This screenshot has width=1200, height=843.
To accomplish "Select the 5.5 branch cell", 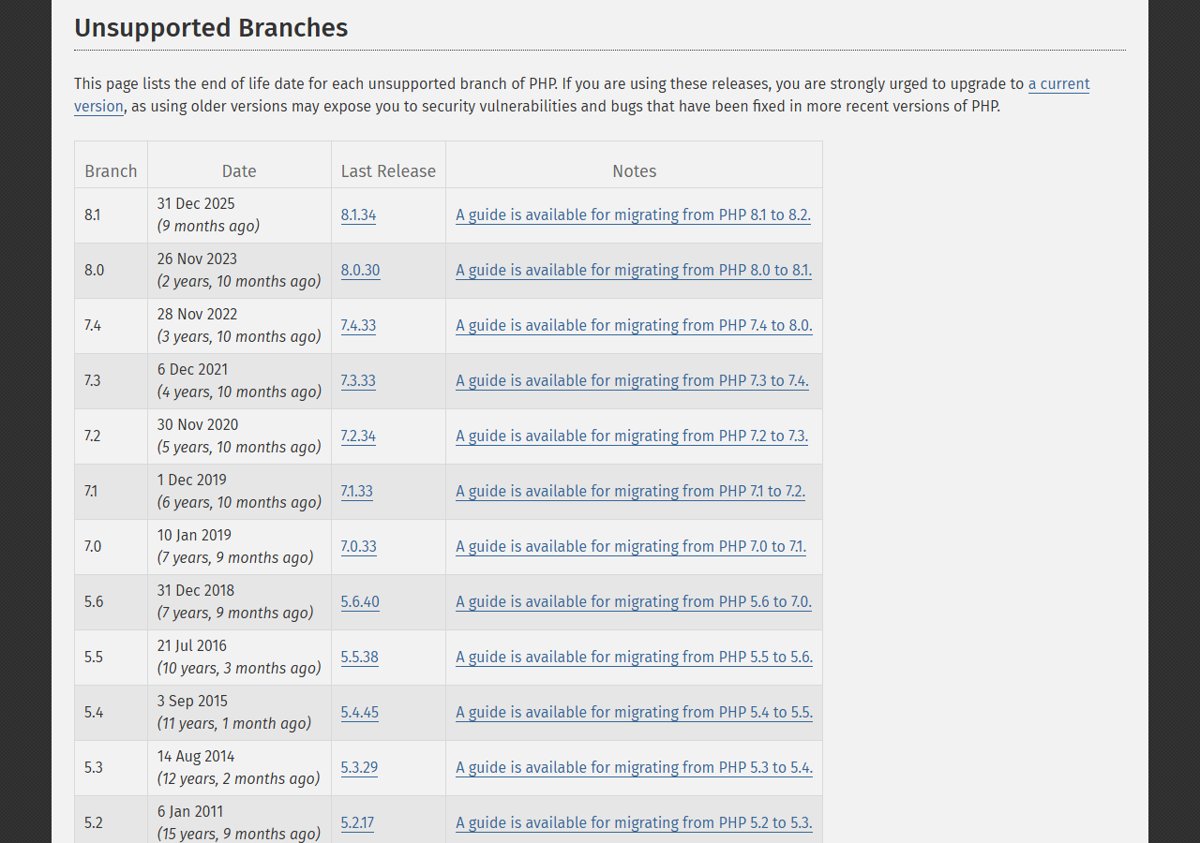I will tap(111, 657).
